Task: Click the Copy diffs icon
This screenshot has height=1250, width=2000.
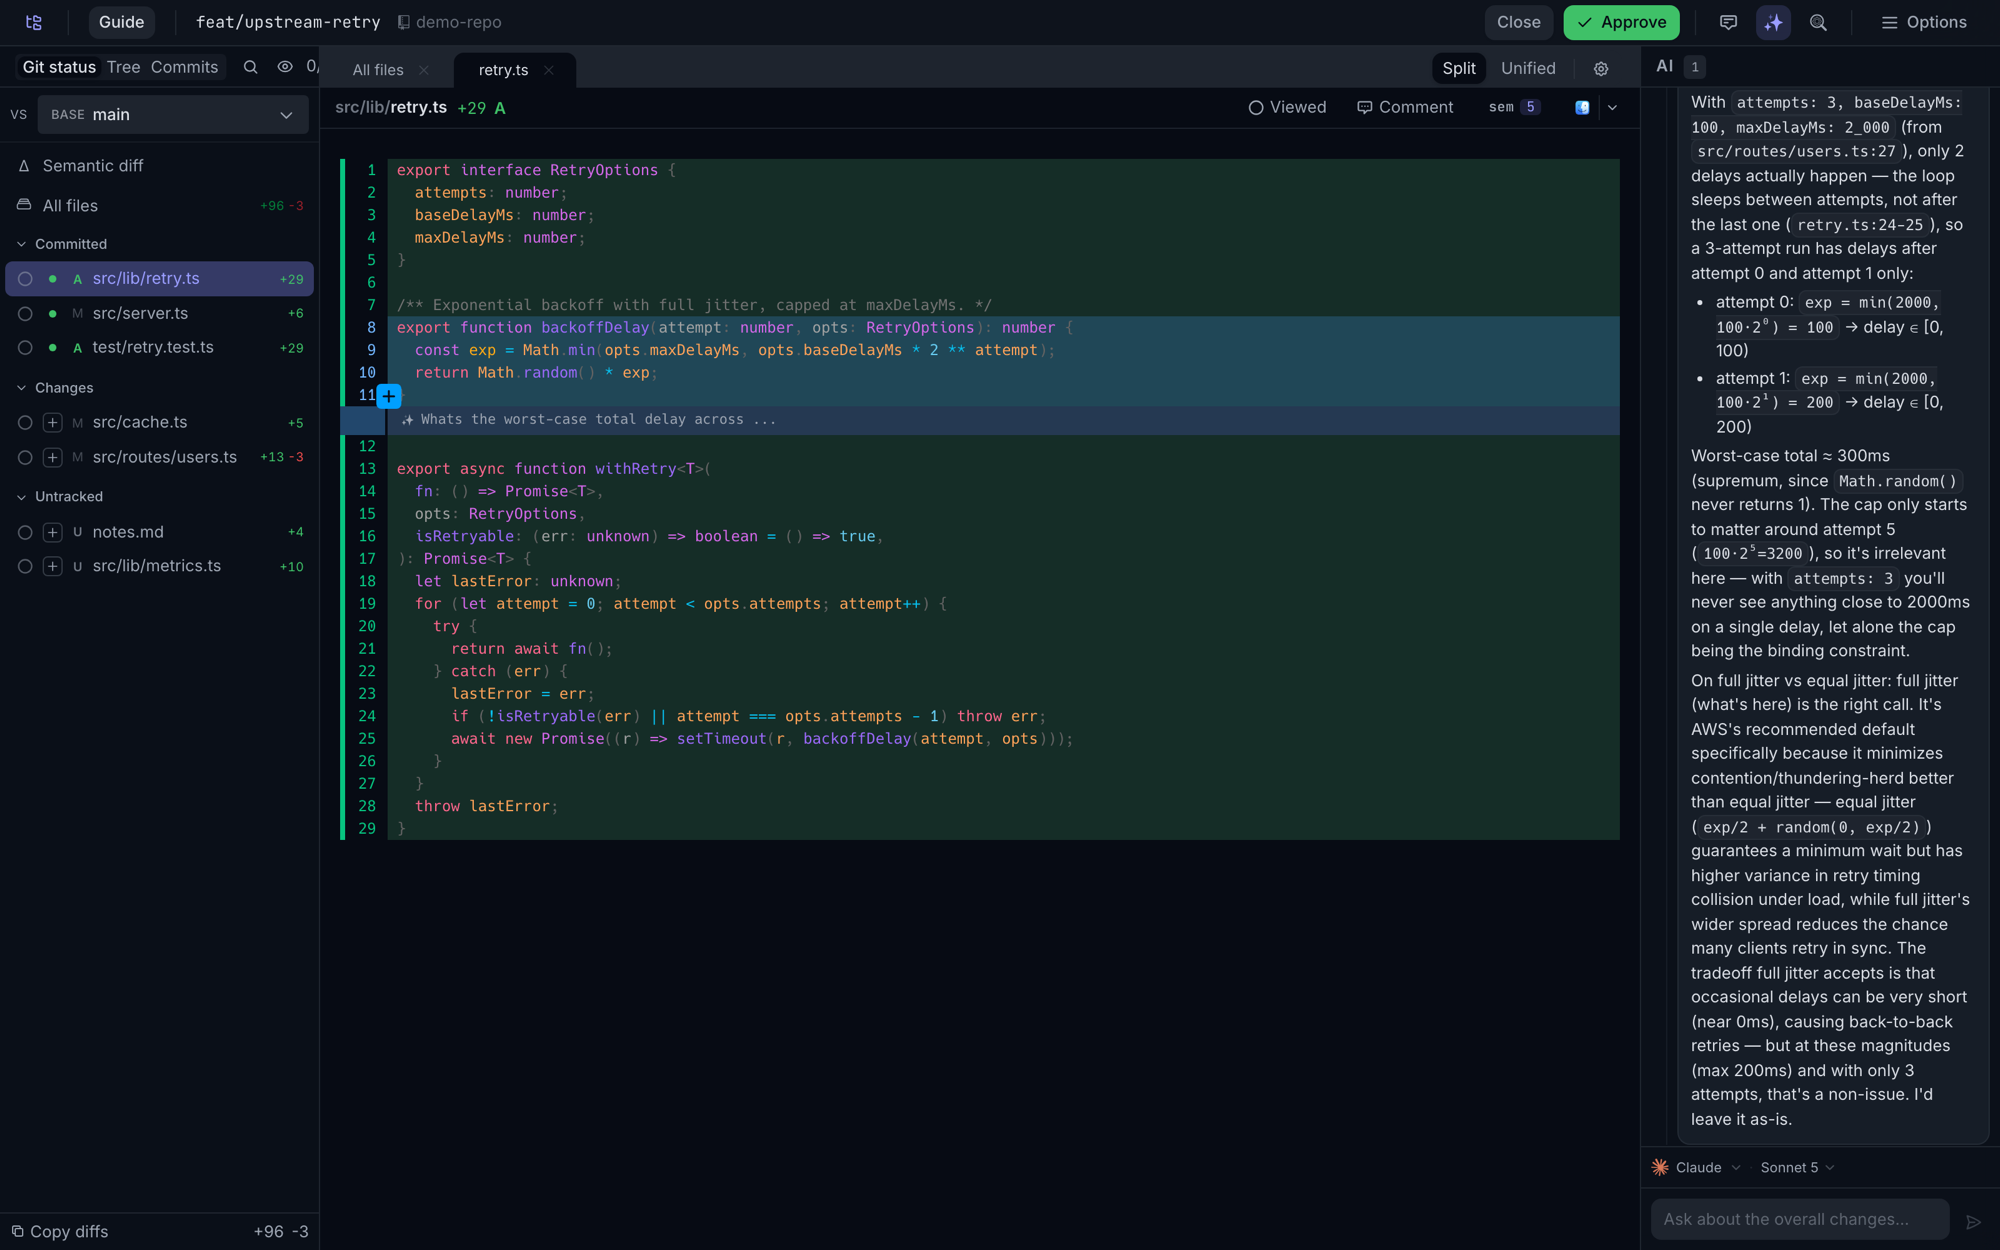Action: click(x=17, y=1231)
